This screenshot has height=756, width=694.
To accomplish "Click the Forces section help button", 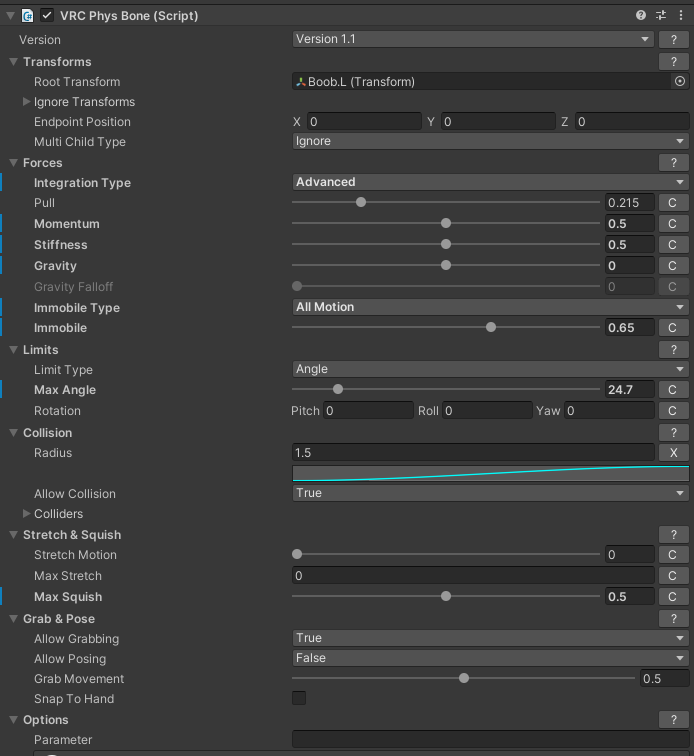I will 673,163.
